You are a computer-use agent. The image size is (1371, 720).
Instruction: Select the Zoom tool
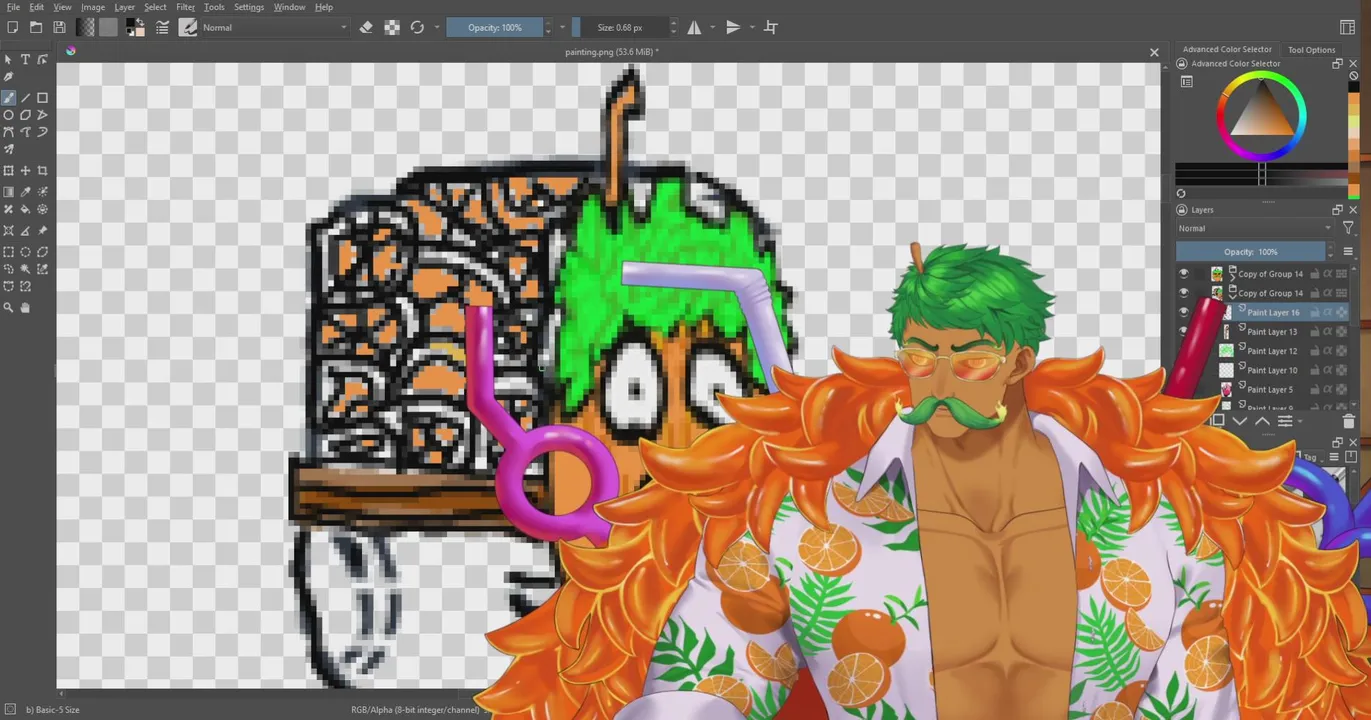(x=8, y=308)
